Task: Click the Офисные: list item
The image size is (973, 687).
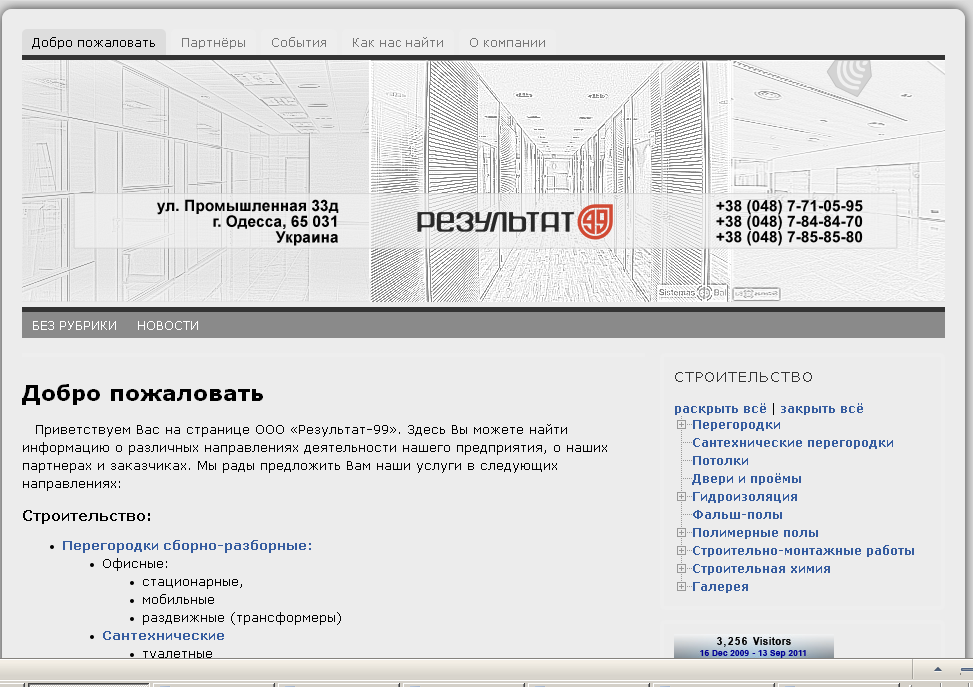Action: click(135, 564)
